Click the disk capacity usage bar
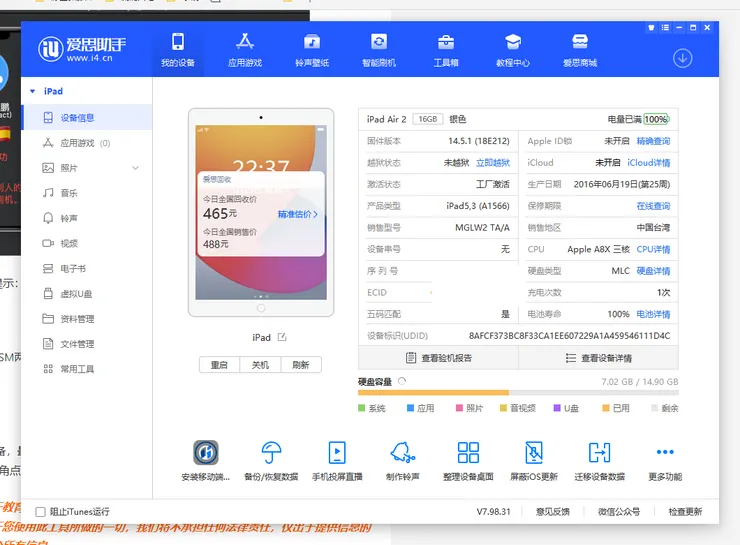The image size is (740, 545). 518,393
